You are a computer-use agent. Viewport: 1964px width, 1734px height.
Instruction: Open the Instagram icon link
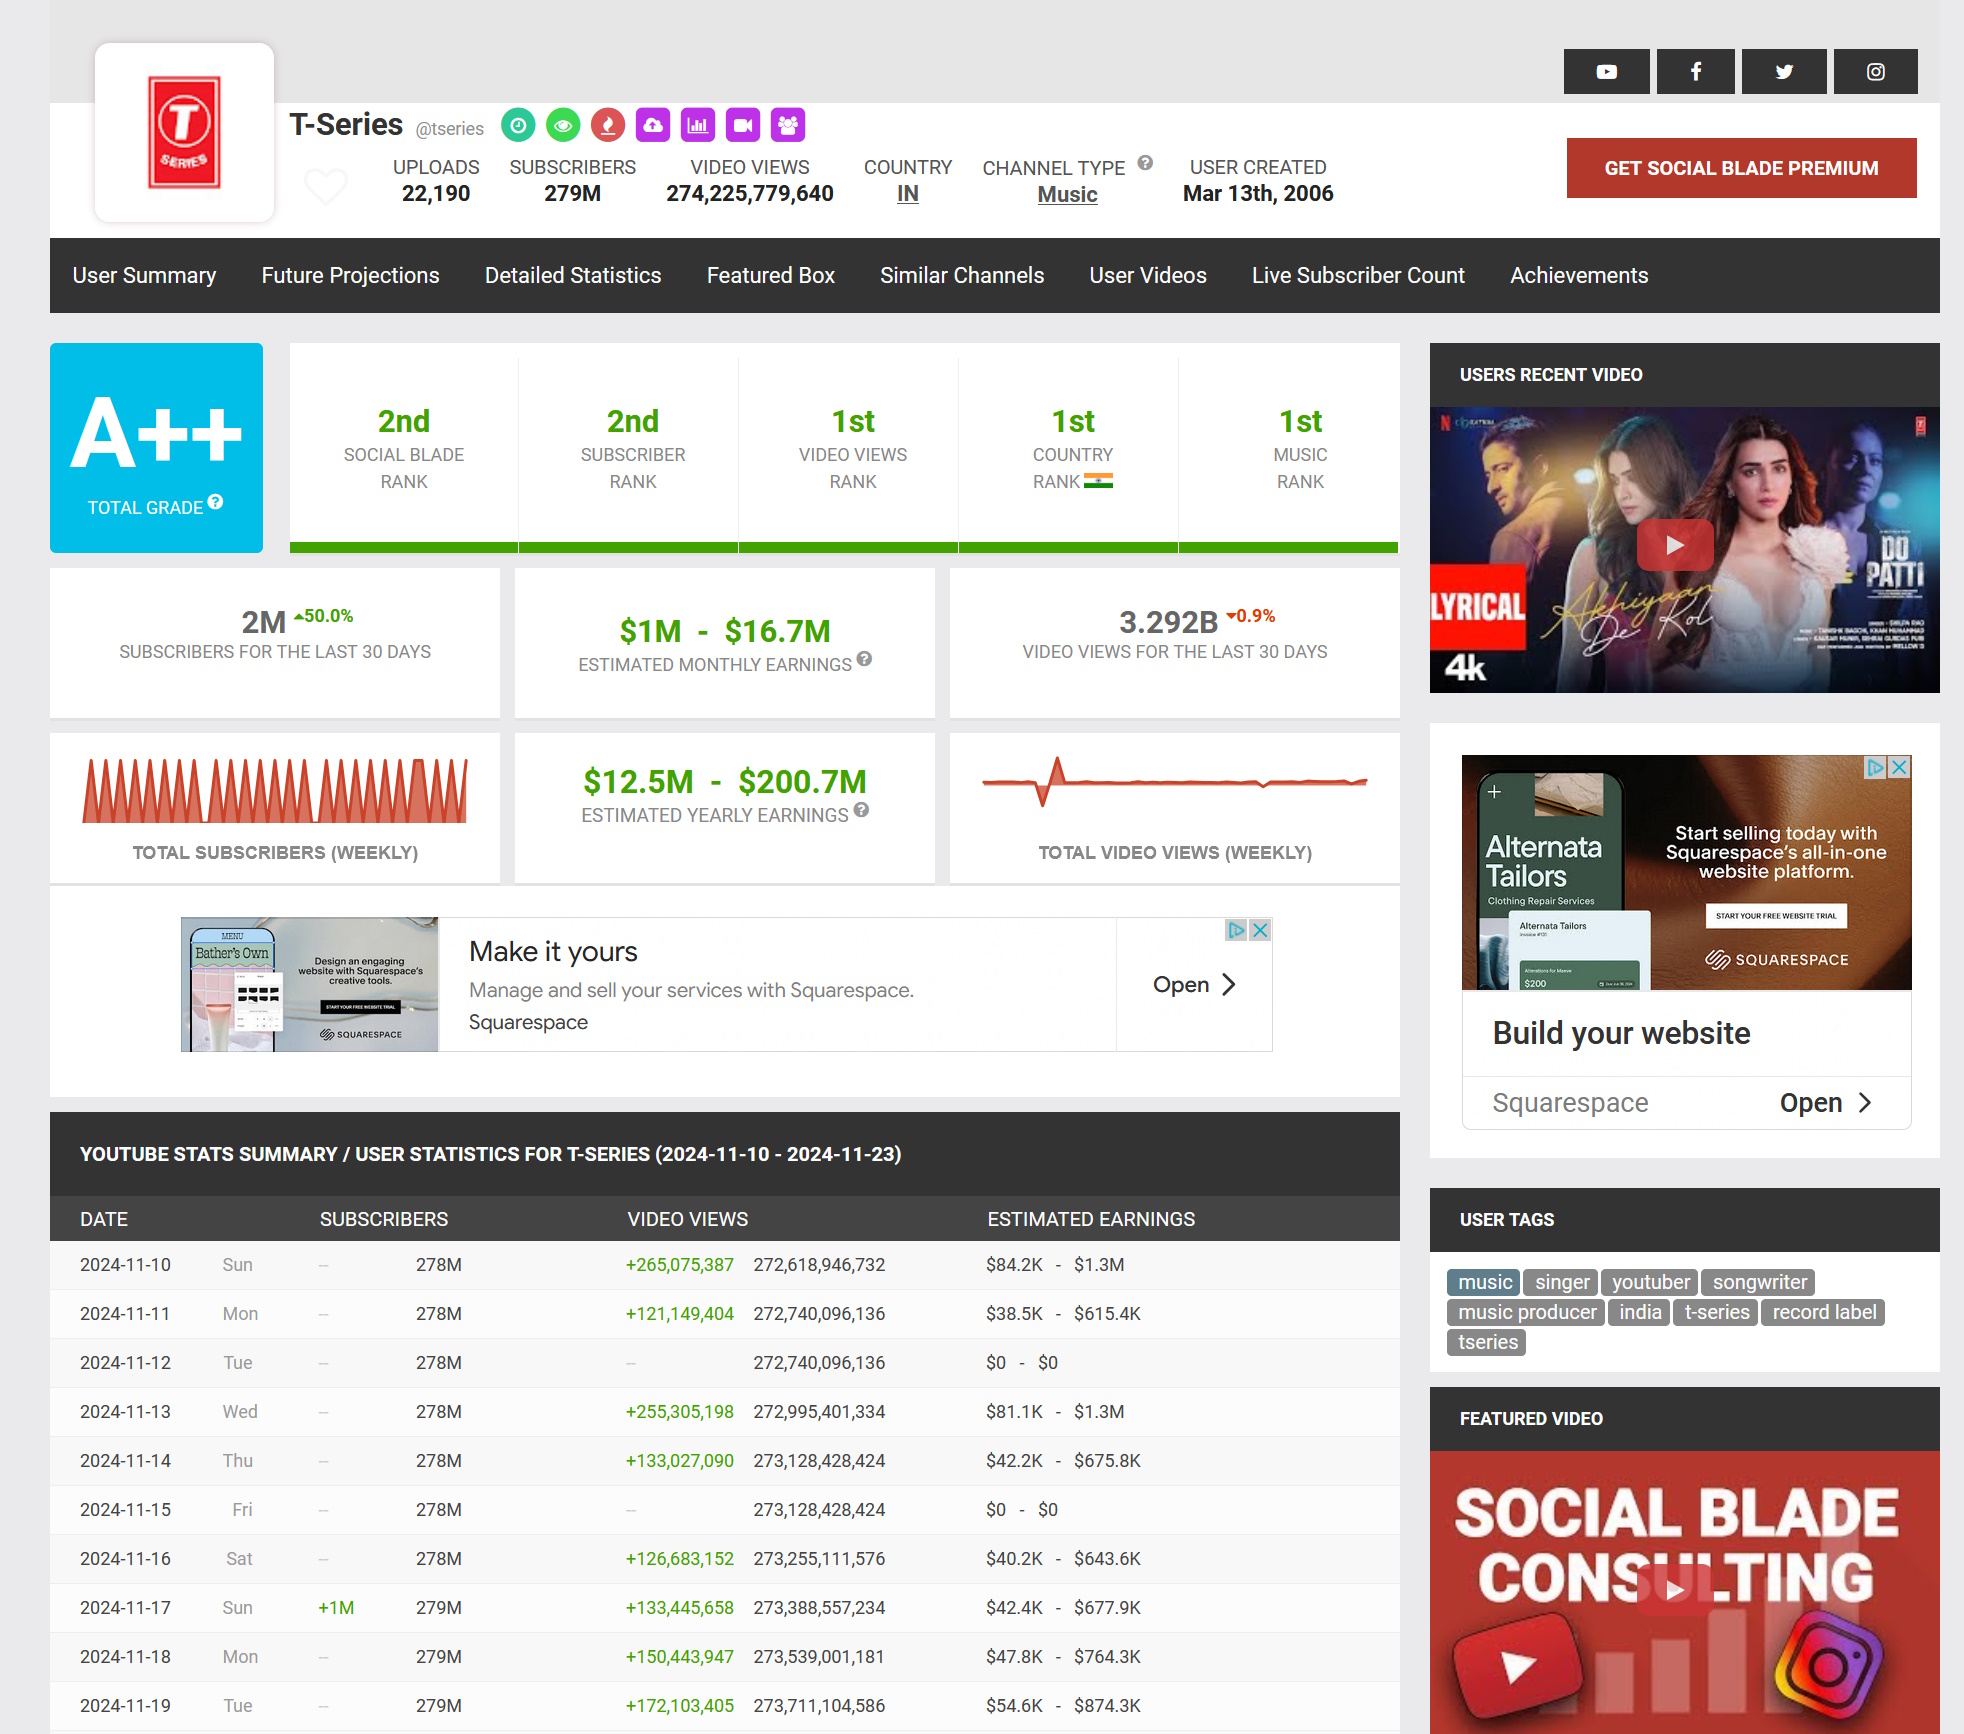1875,71
